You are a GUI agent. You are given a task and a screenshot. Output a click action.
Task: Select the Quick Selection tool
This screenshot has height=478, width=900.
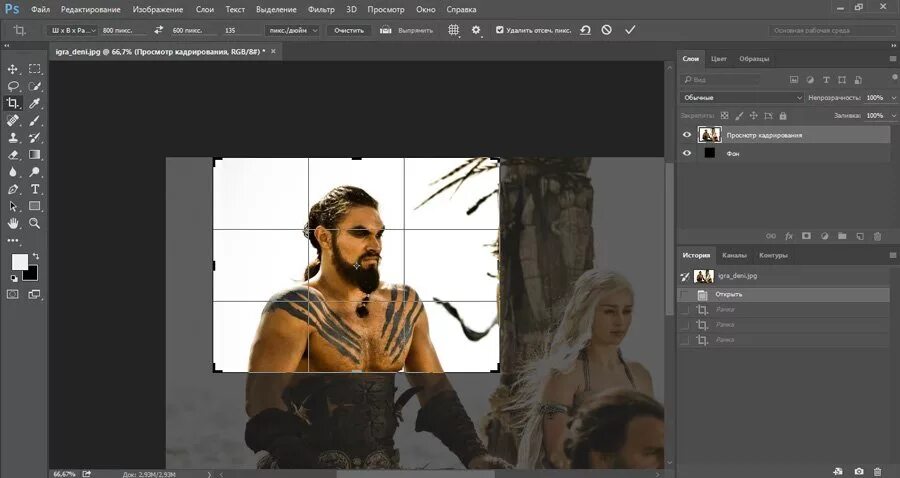[35, 86]
